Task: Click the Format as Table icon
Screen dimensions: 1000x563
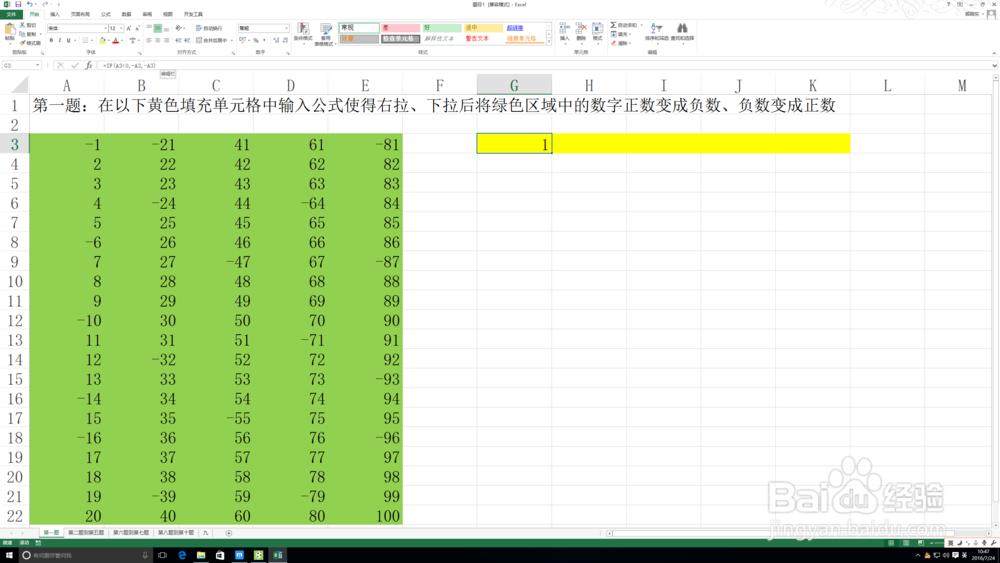Action: (326, 29)
